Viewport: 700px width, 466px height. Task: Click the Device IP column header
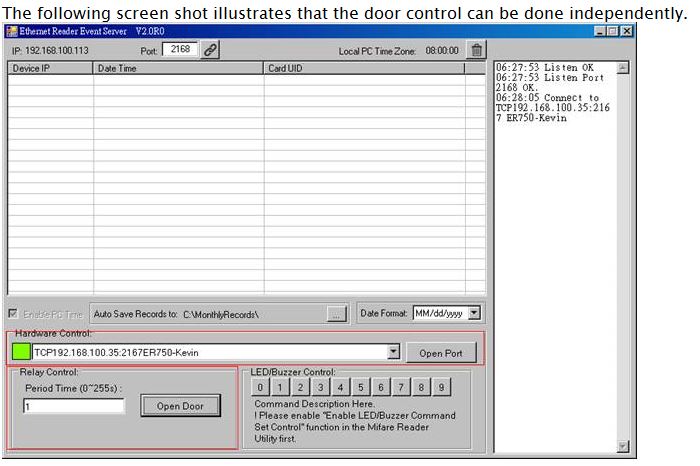[50, 68]
